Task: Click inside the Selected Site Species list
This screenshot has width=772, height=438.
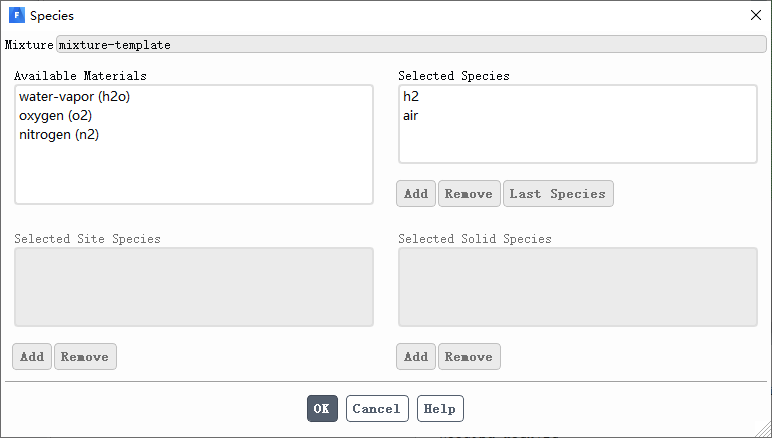Action: tap(194, 287)
